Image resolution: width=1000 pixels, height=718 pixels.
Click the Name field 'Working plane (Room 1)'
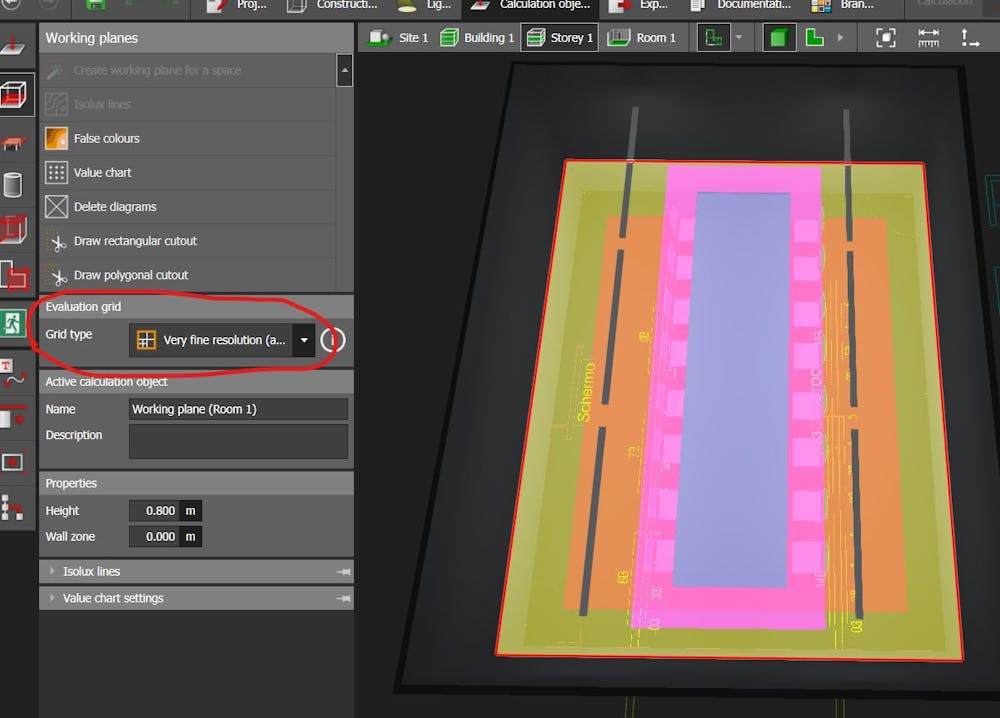click(239, 409)
